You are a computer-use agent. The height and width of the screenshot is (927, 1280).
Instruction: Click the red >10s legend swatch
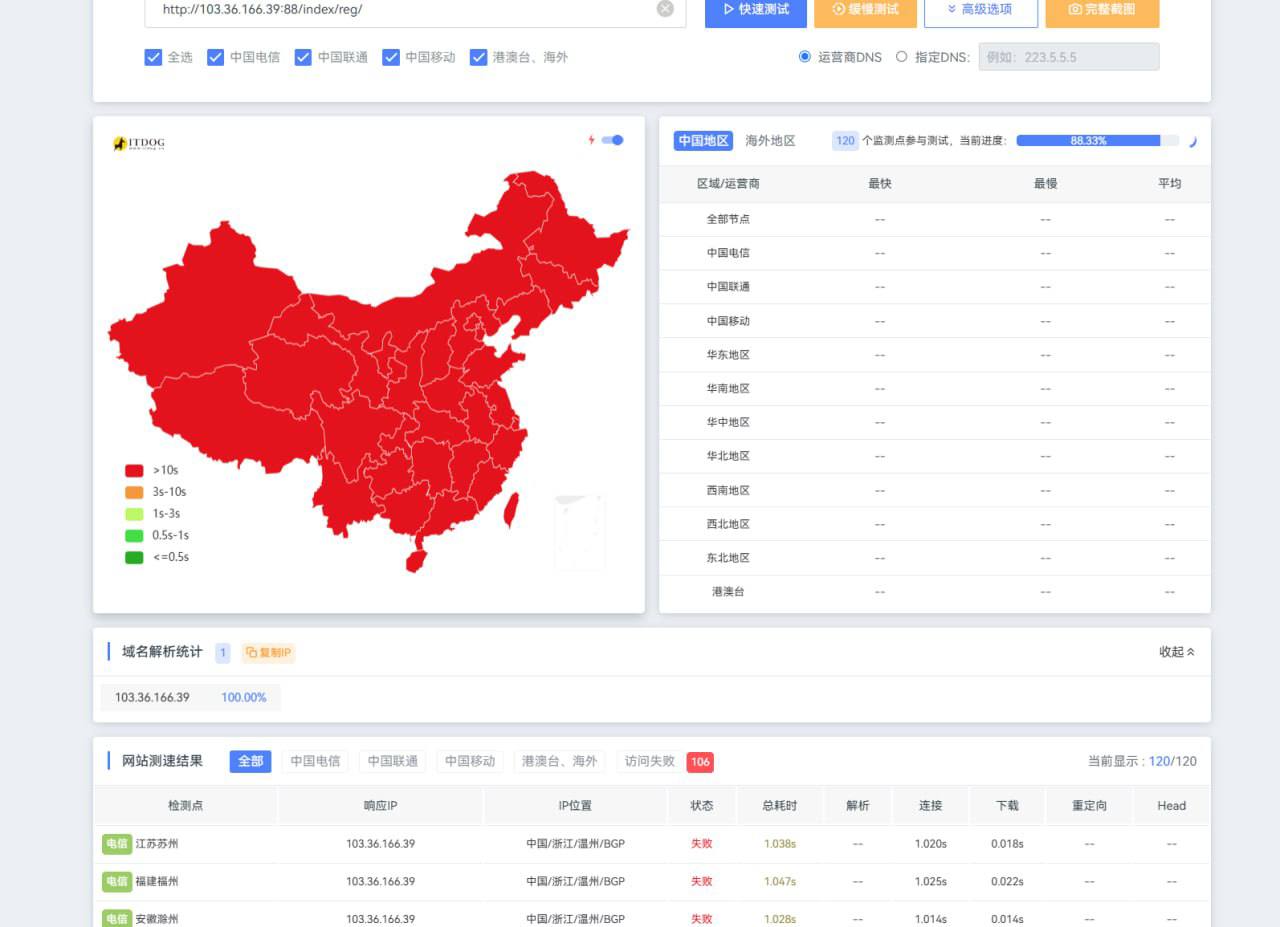pos(134,470)
